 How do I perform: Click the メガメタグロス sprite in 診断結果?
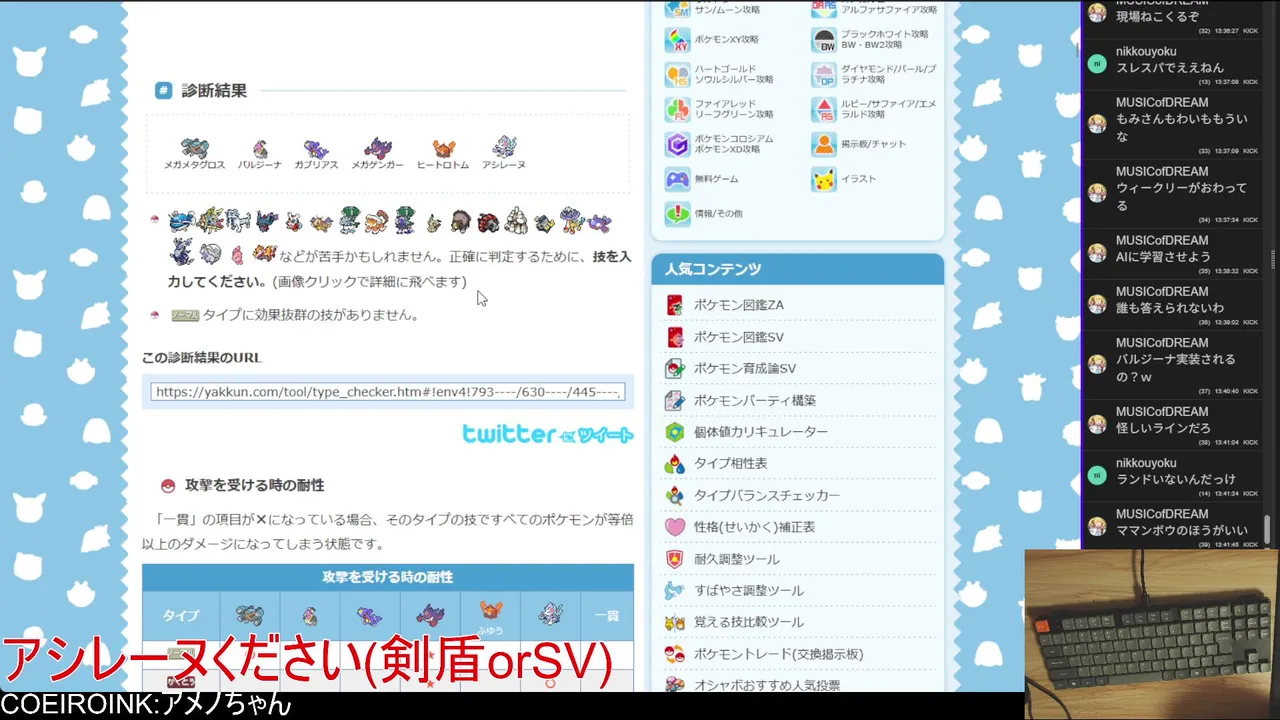194,148
